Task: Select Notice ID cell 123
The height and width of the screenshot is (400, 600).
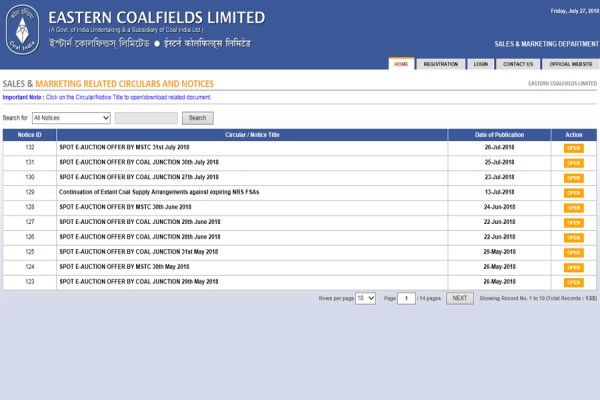Action: pyautogui.click(x=30, y=282)
